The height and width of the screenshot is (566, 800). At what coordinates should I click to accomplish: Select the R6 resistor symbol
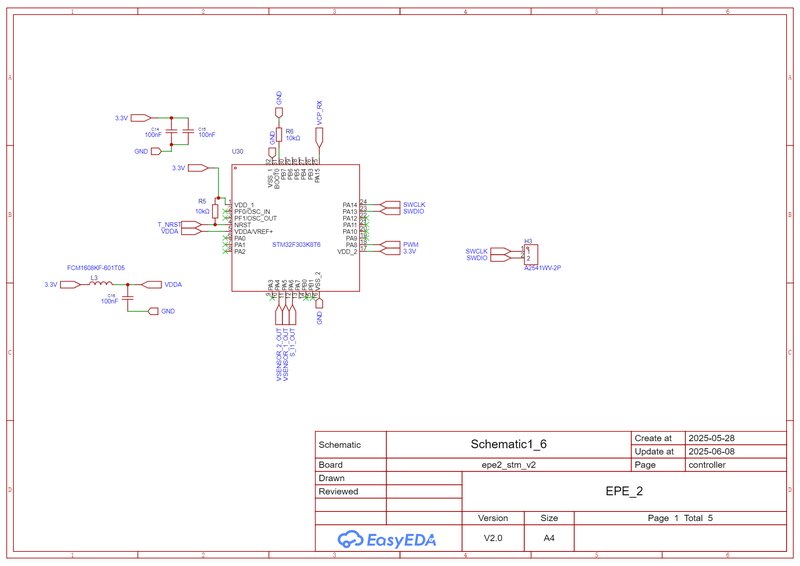tap(279, 134)
